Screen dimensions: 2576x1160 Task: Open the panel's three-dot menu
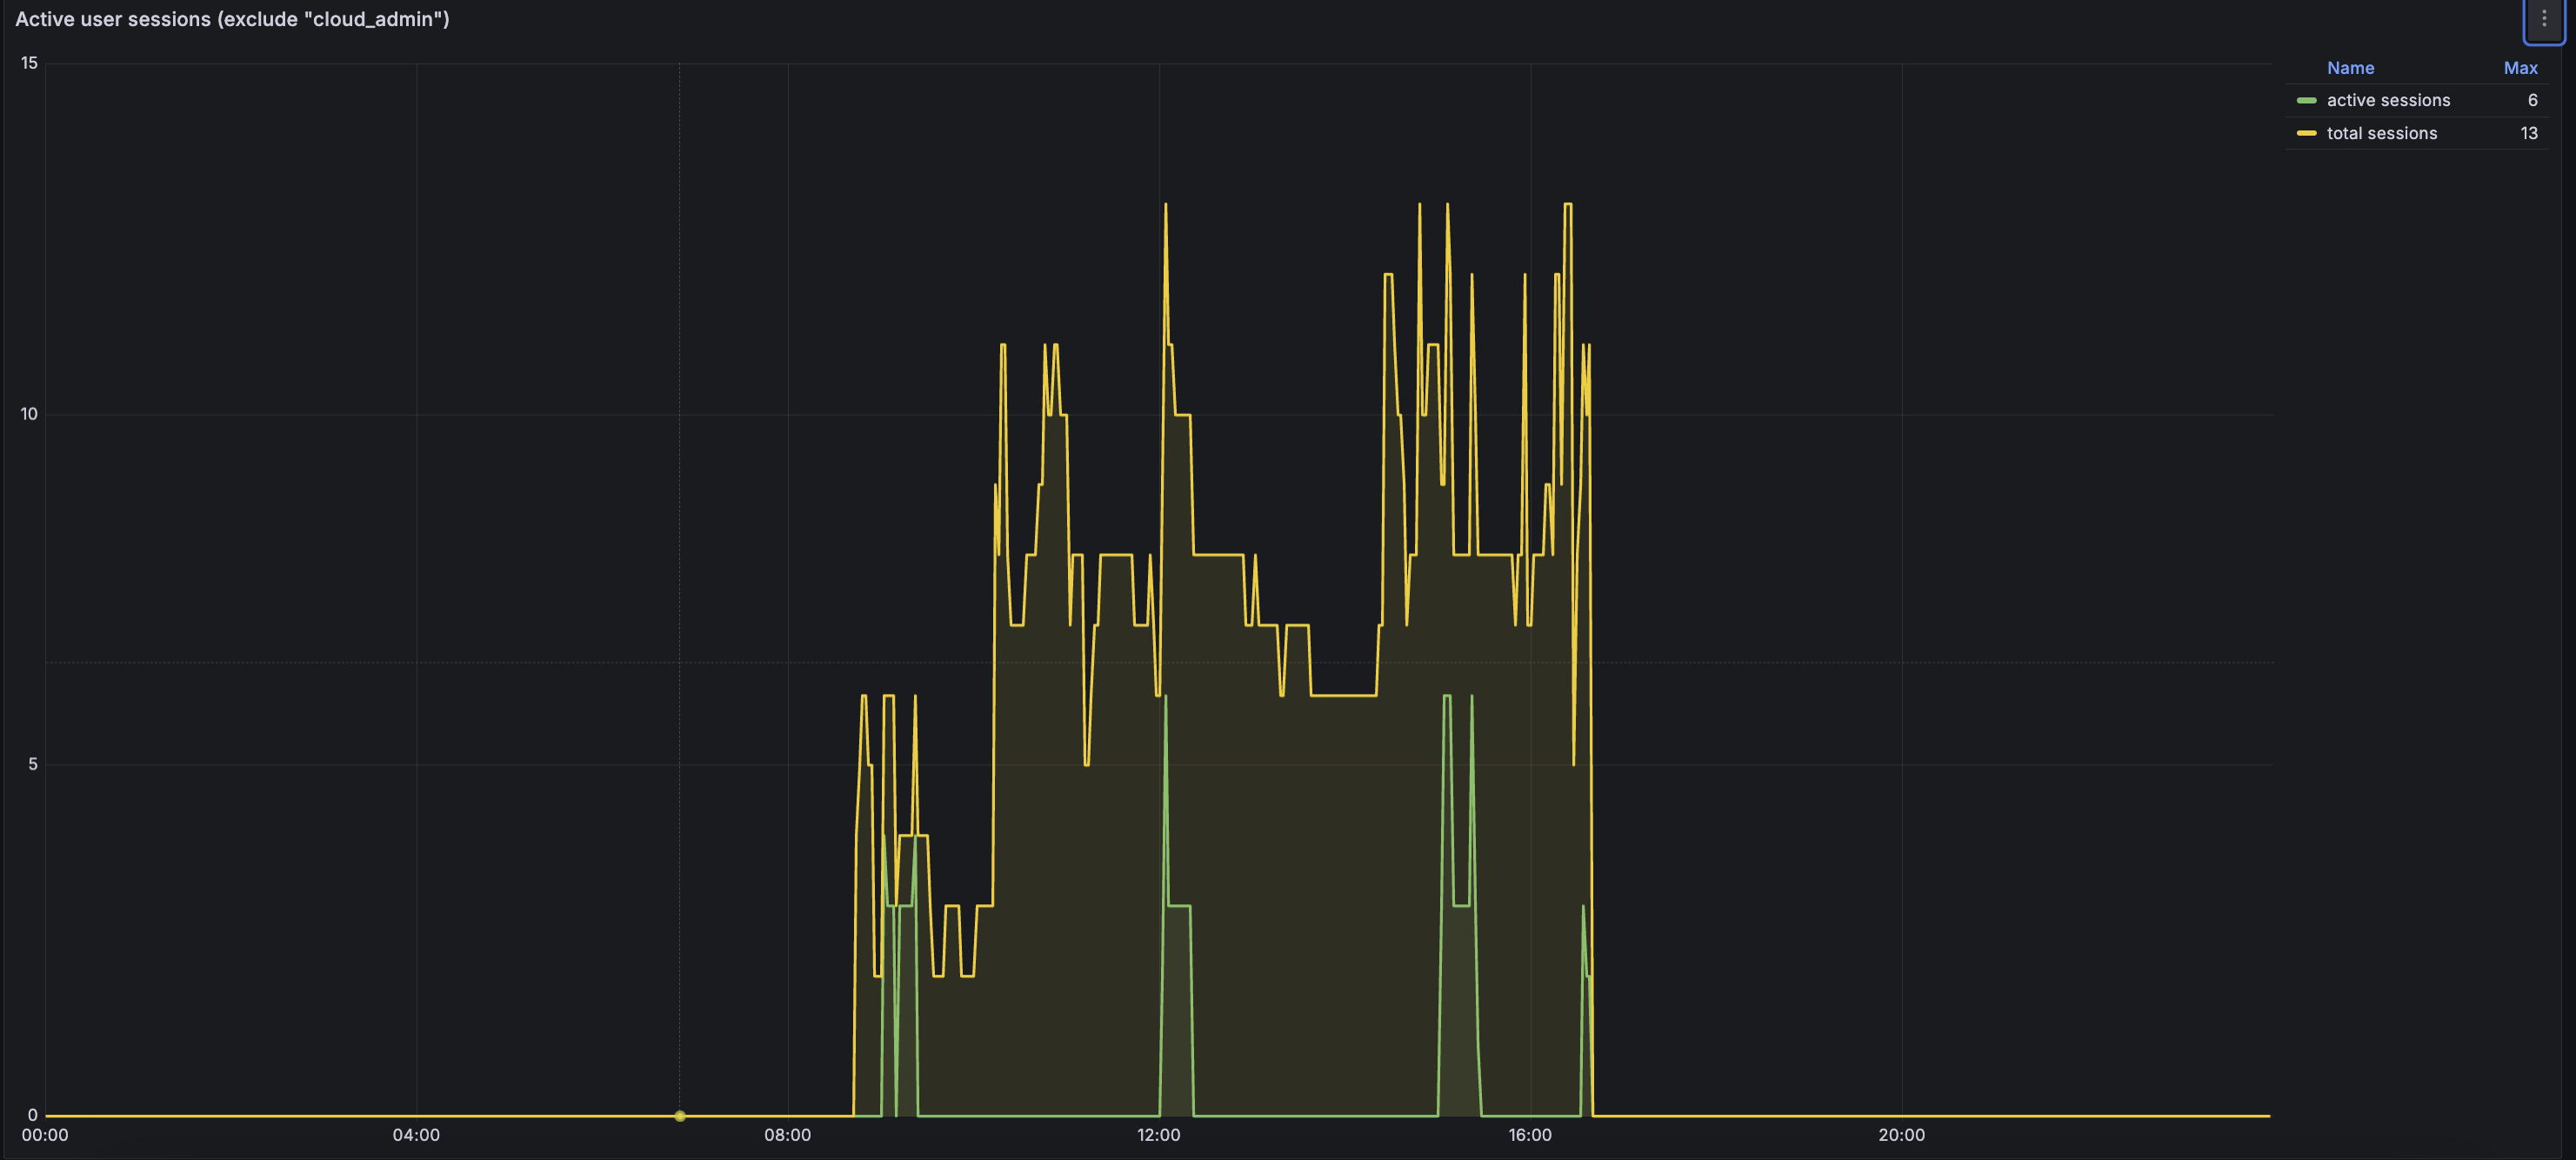[2544, 19]
